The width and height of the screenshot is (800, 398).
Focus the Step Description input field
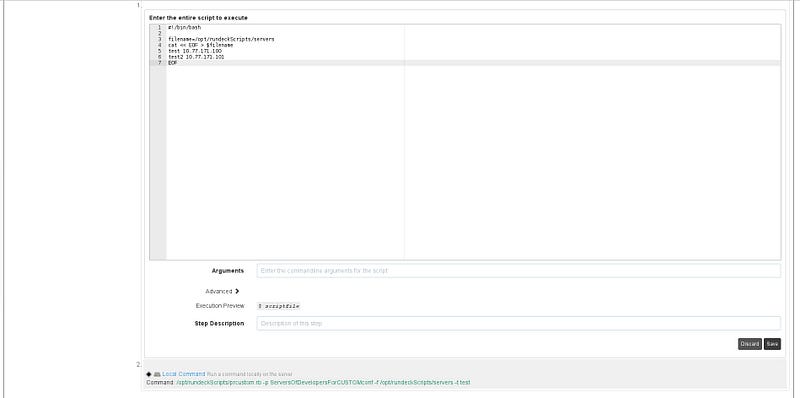(x=518, y=324)
